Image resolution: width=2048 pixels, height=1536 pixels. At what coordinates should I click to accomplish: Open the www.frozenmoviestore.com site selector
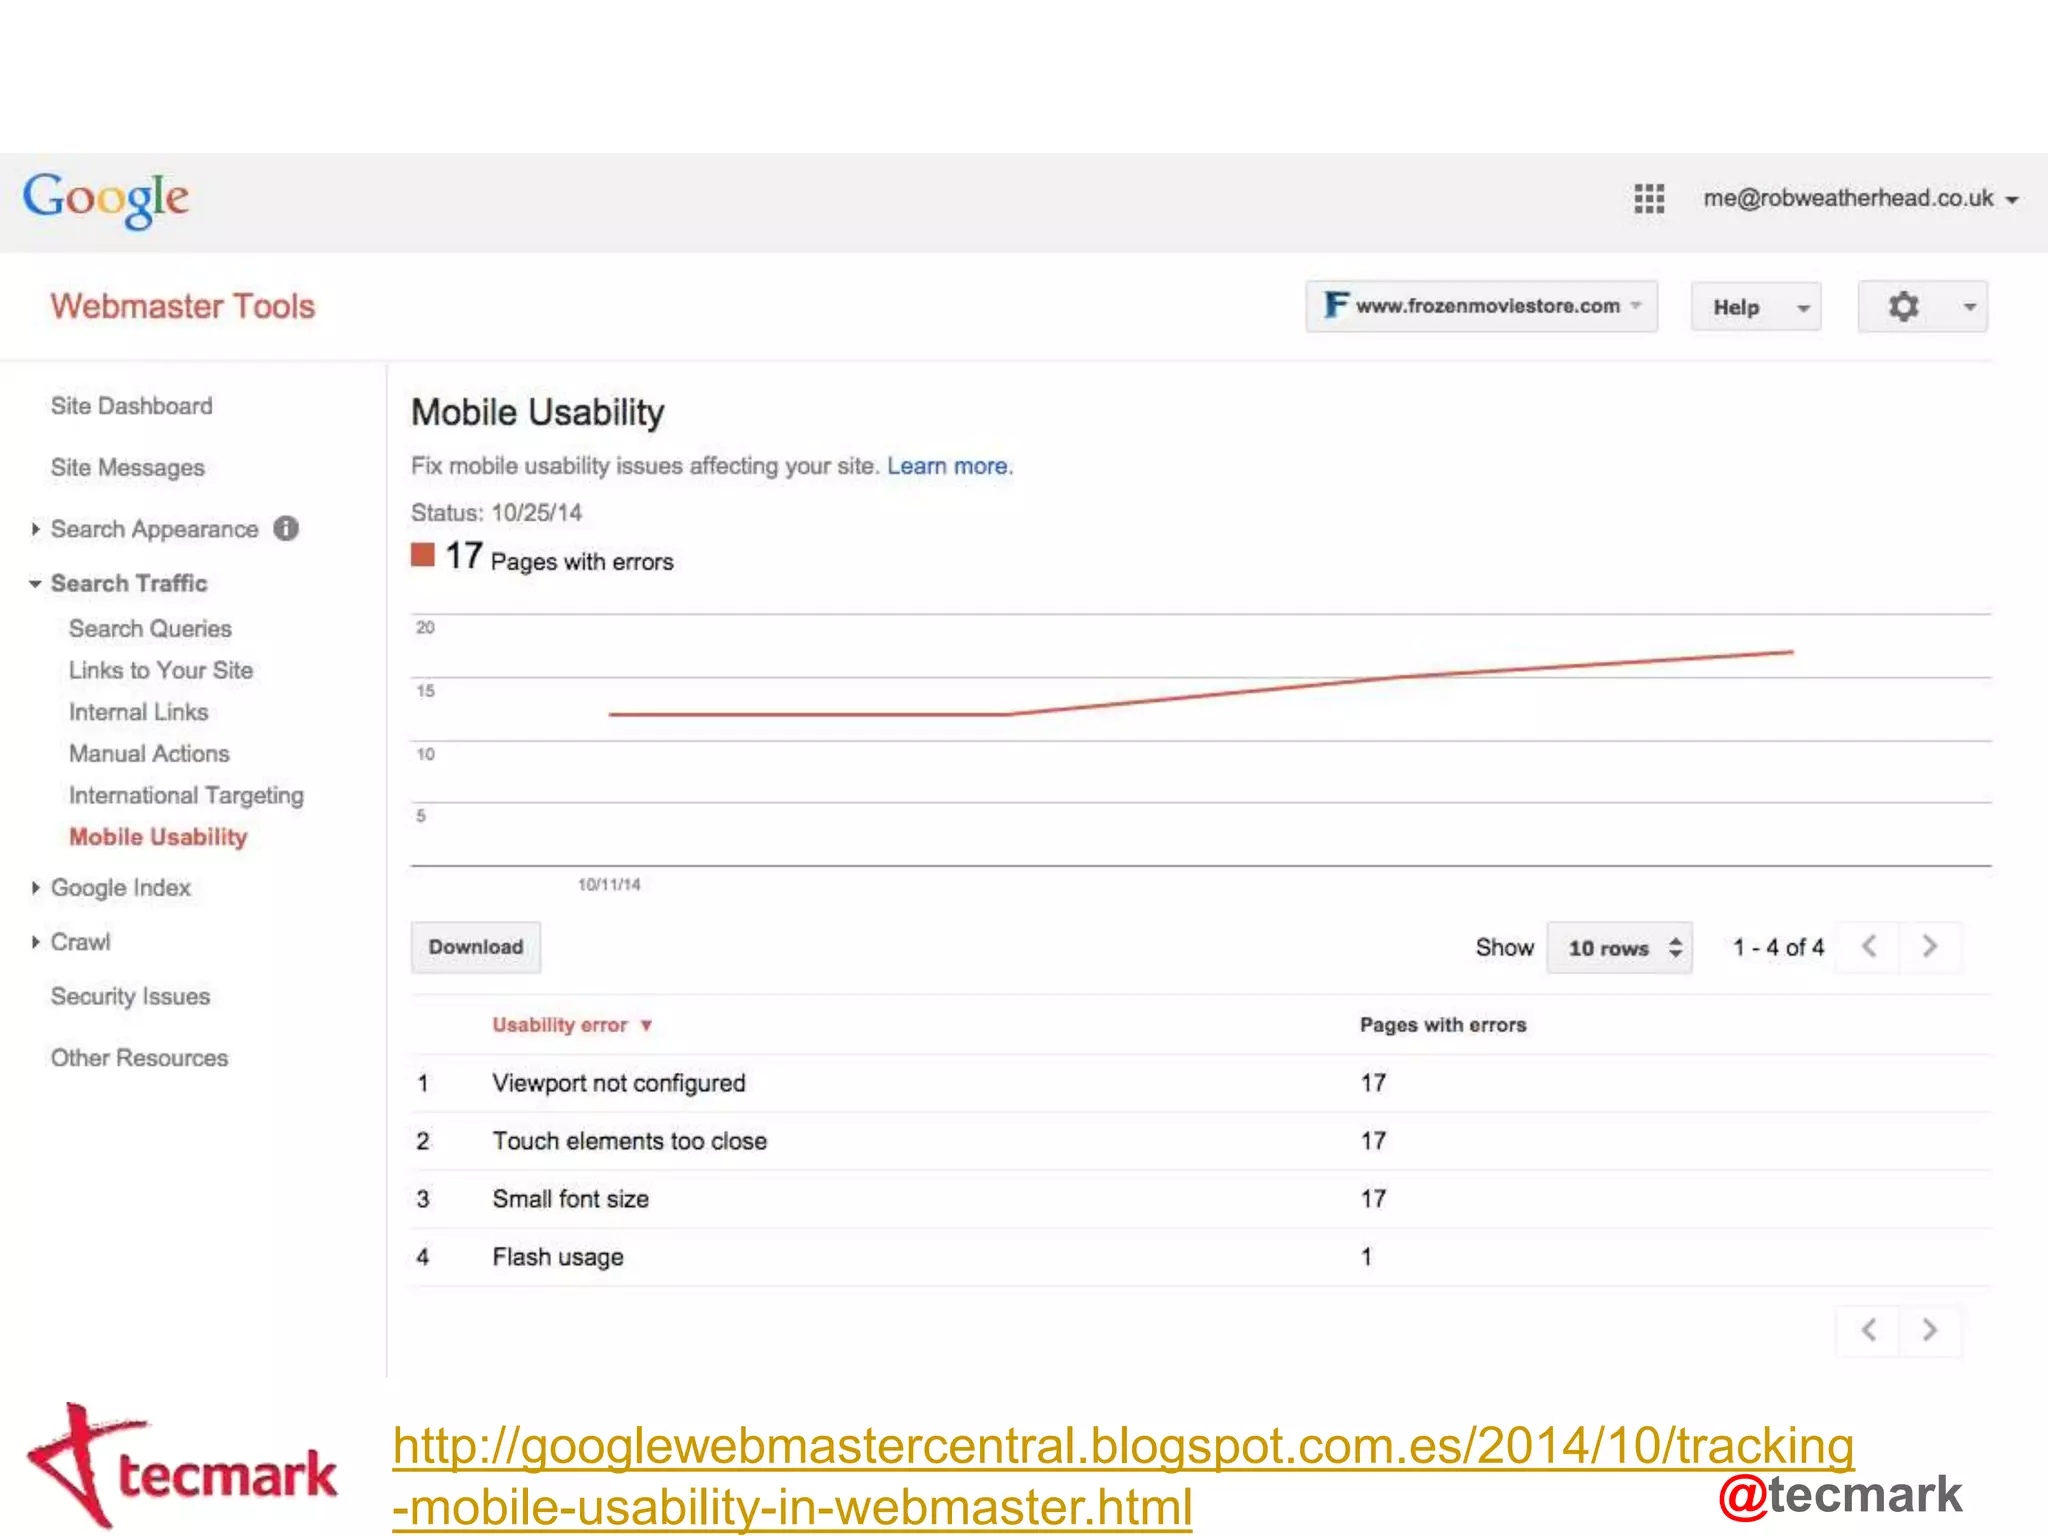coord(1481,306)
